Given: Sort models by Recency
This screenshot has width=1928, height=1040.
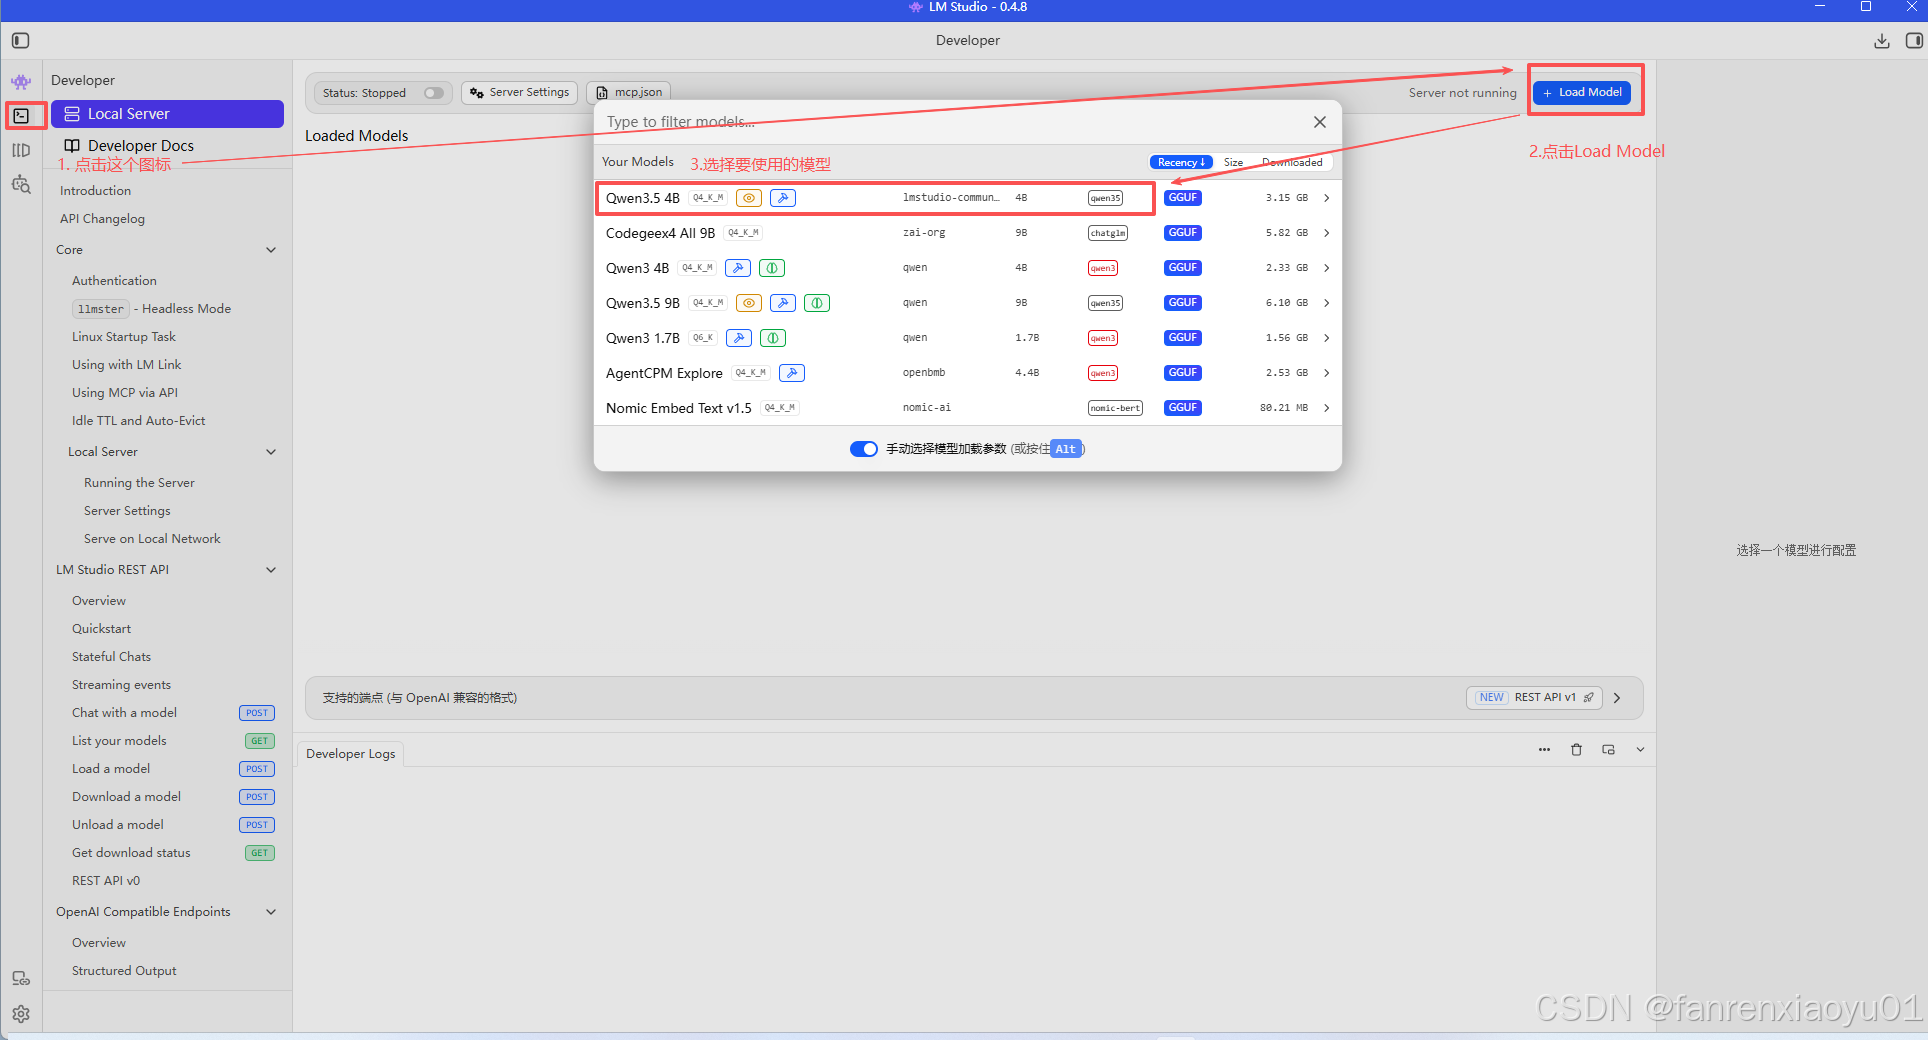Looking at the screenshot, I should tap(1181, 162).
